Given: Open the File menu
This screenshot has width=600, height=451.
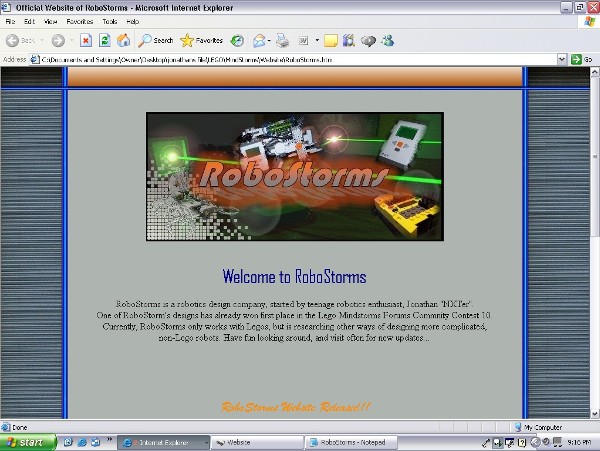Looking at the screenshot, I should (x=10, y=21).
